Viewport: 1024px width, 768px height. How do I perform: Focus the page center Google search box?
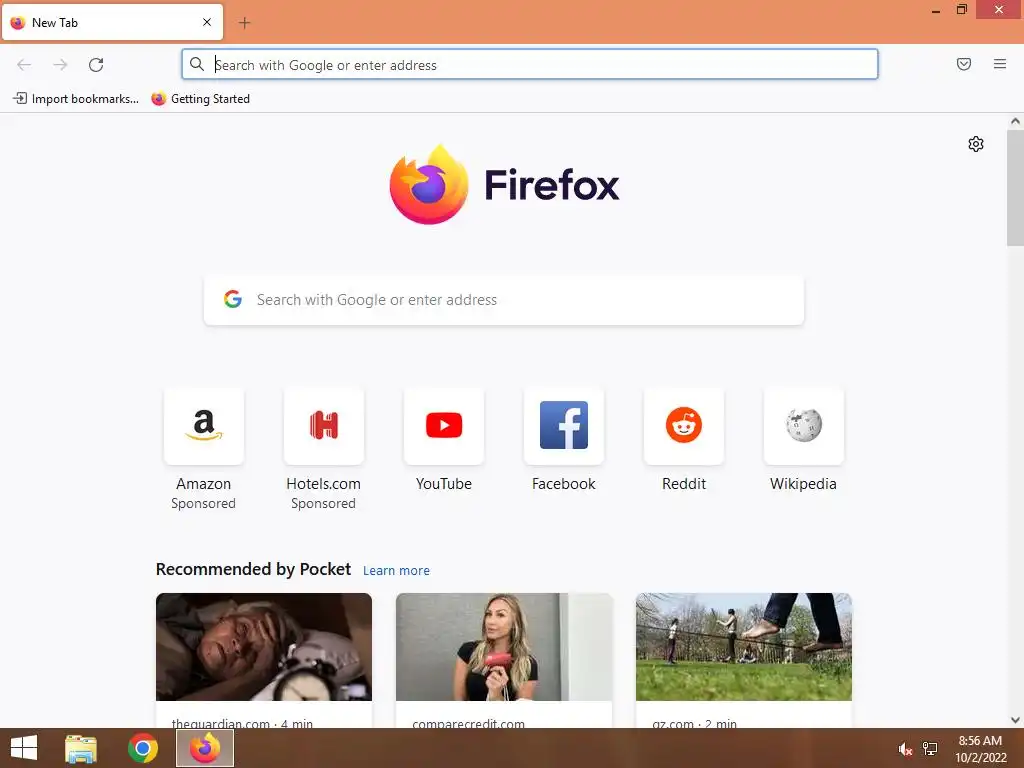(504, 300)
